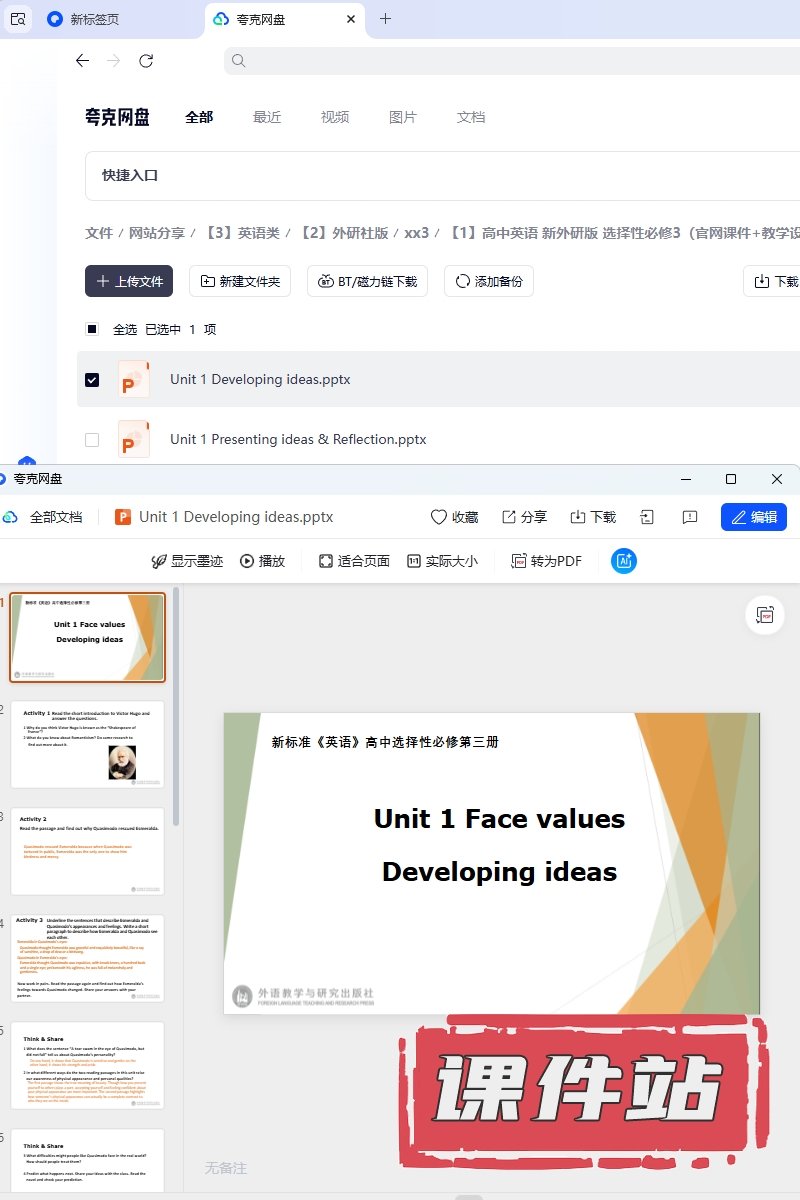Uncheck Unit 1 Developing ideas.pptx checkbox
The width and height of the screenshot is (800, 1200).
click(92, 380)
